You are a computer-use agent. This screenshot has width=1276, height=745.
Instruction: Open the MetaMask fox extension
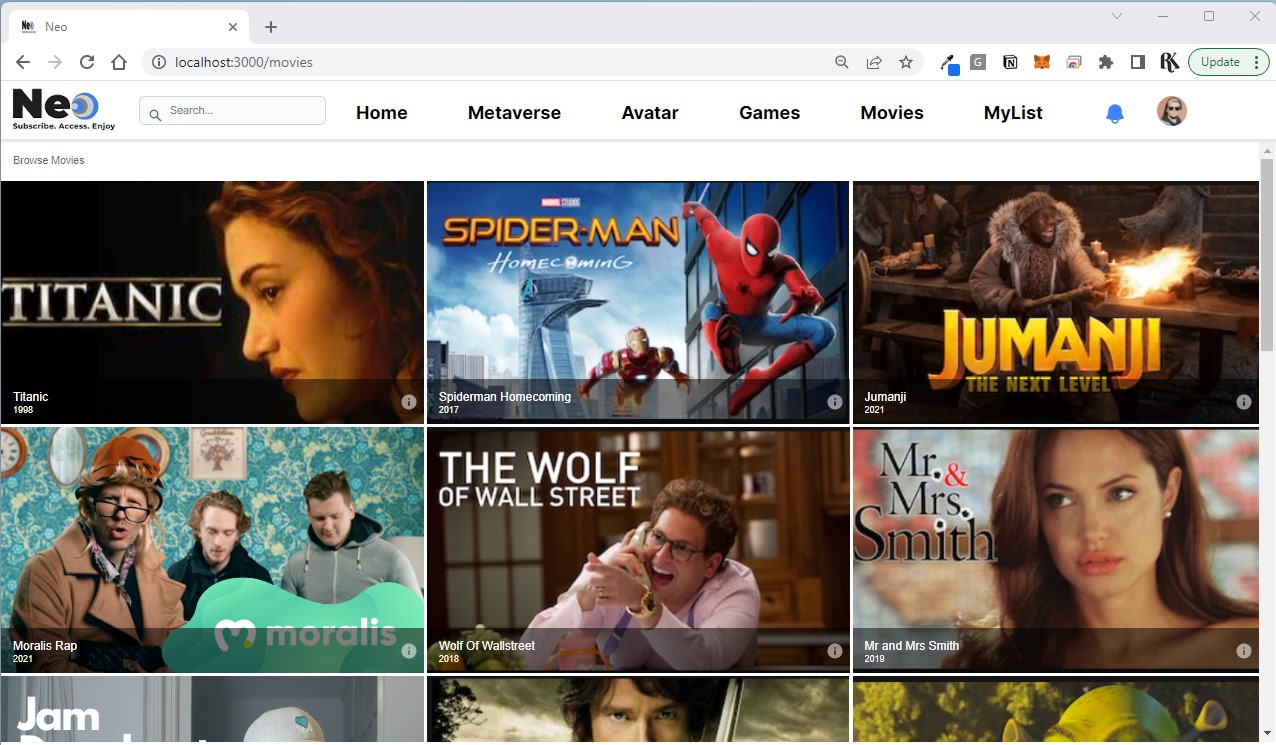point(1042,62)
